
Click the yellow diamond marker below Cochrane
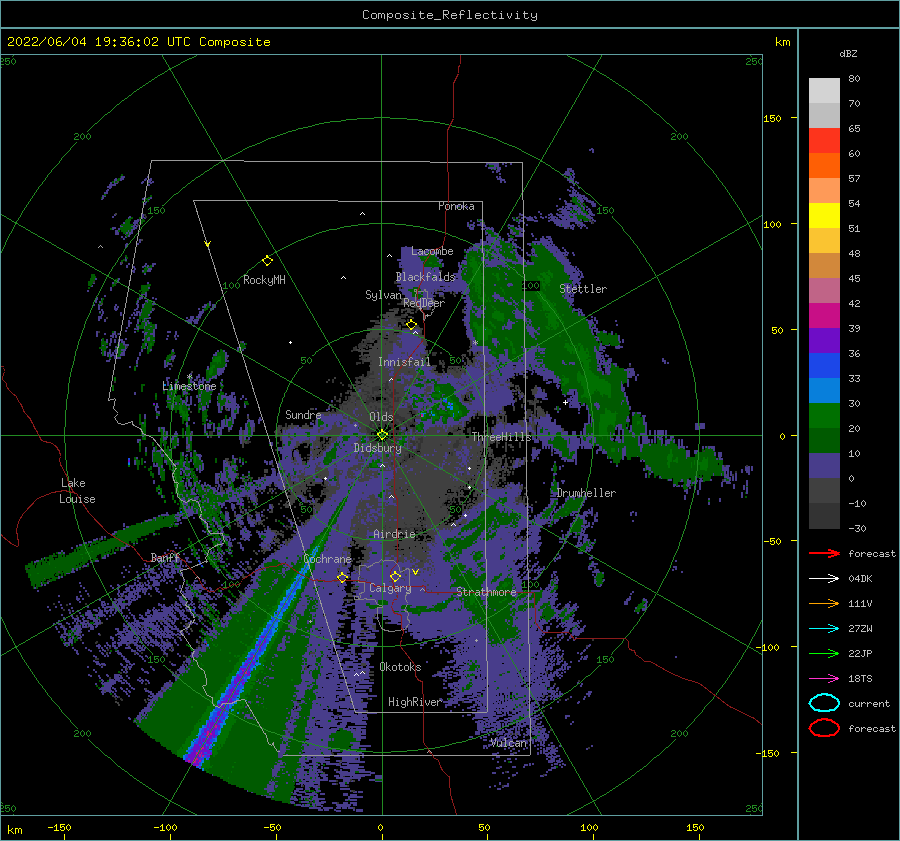pos(342,577)
